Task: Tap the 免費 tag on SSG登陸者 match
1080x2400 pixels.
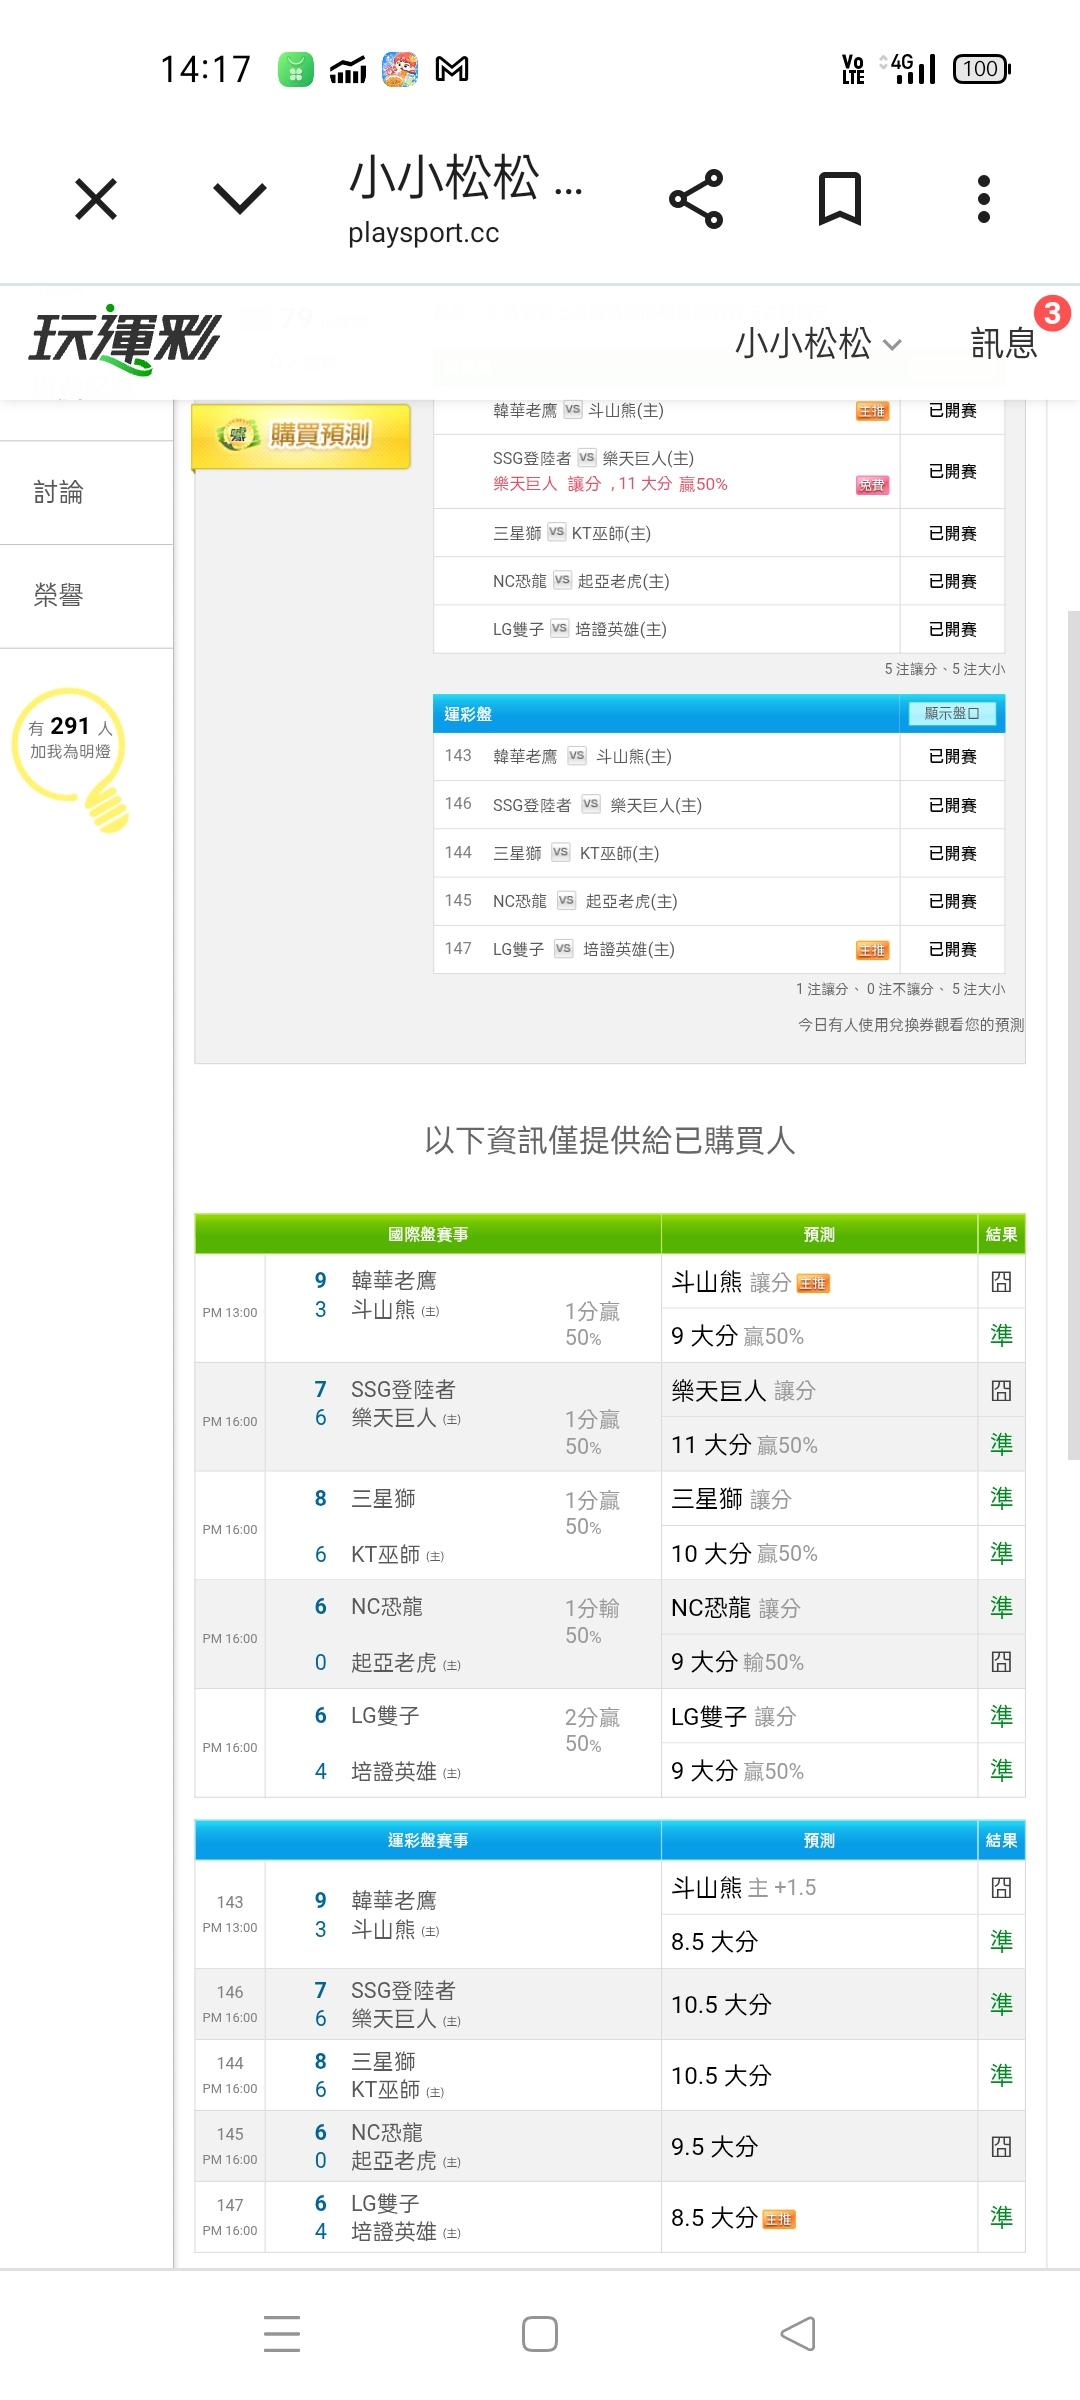Action: pyautogui.click(x=872, y=485)
